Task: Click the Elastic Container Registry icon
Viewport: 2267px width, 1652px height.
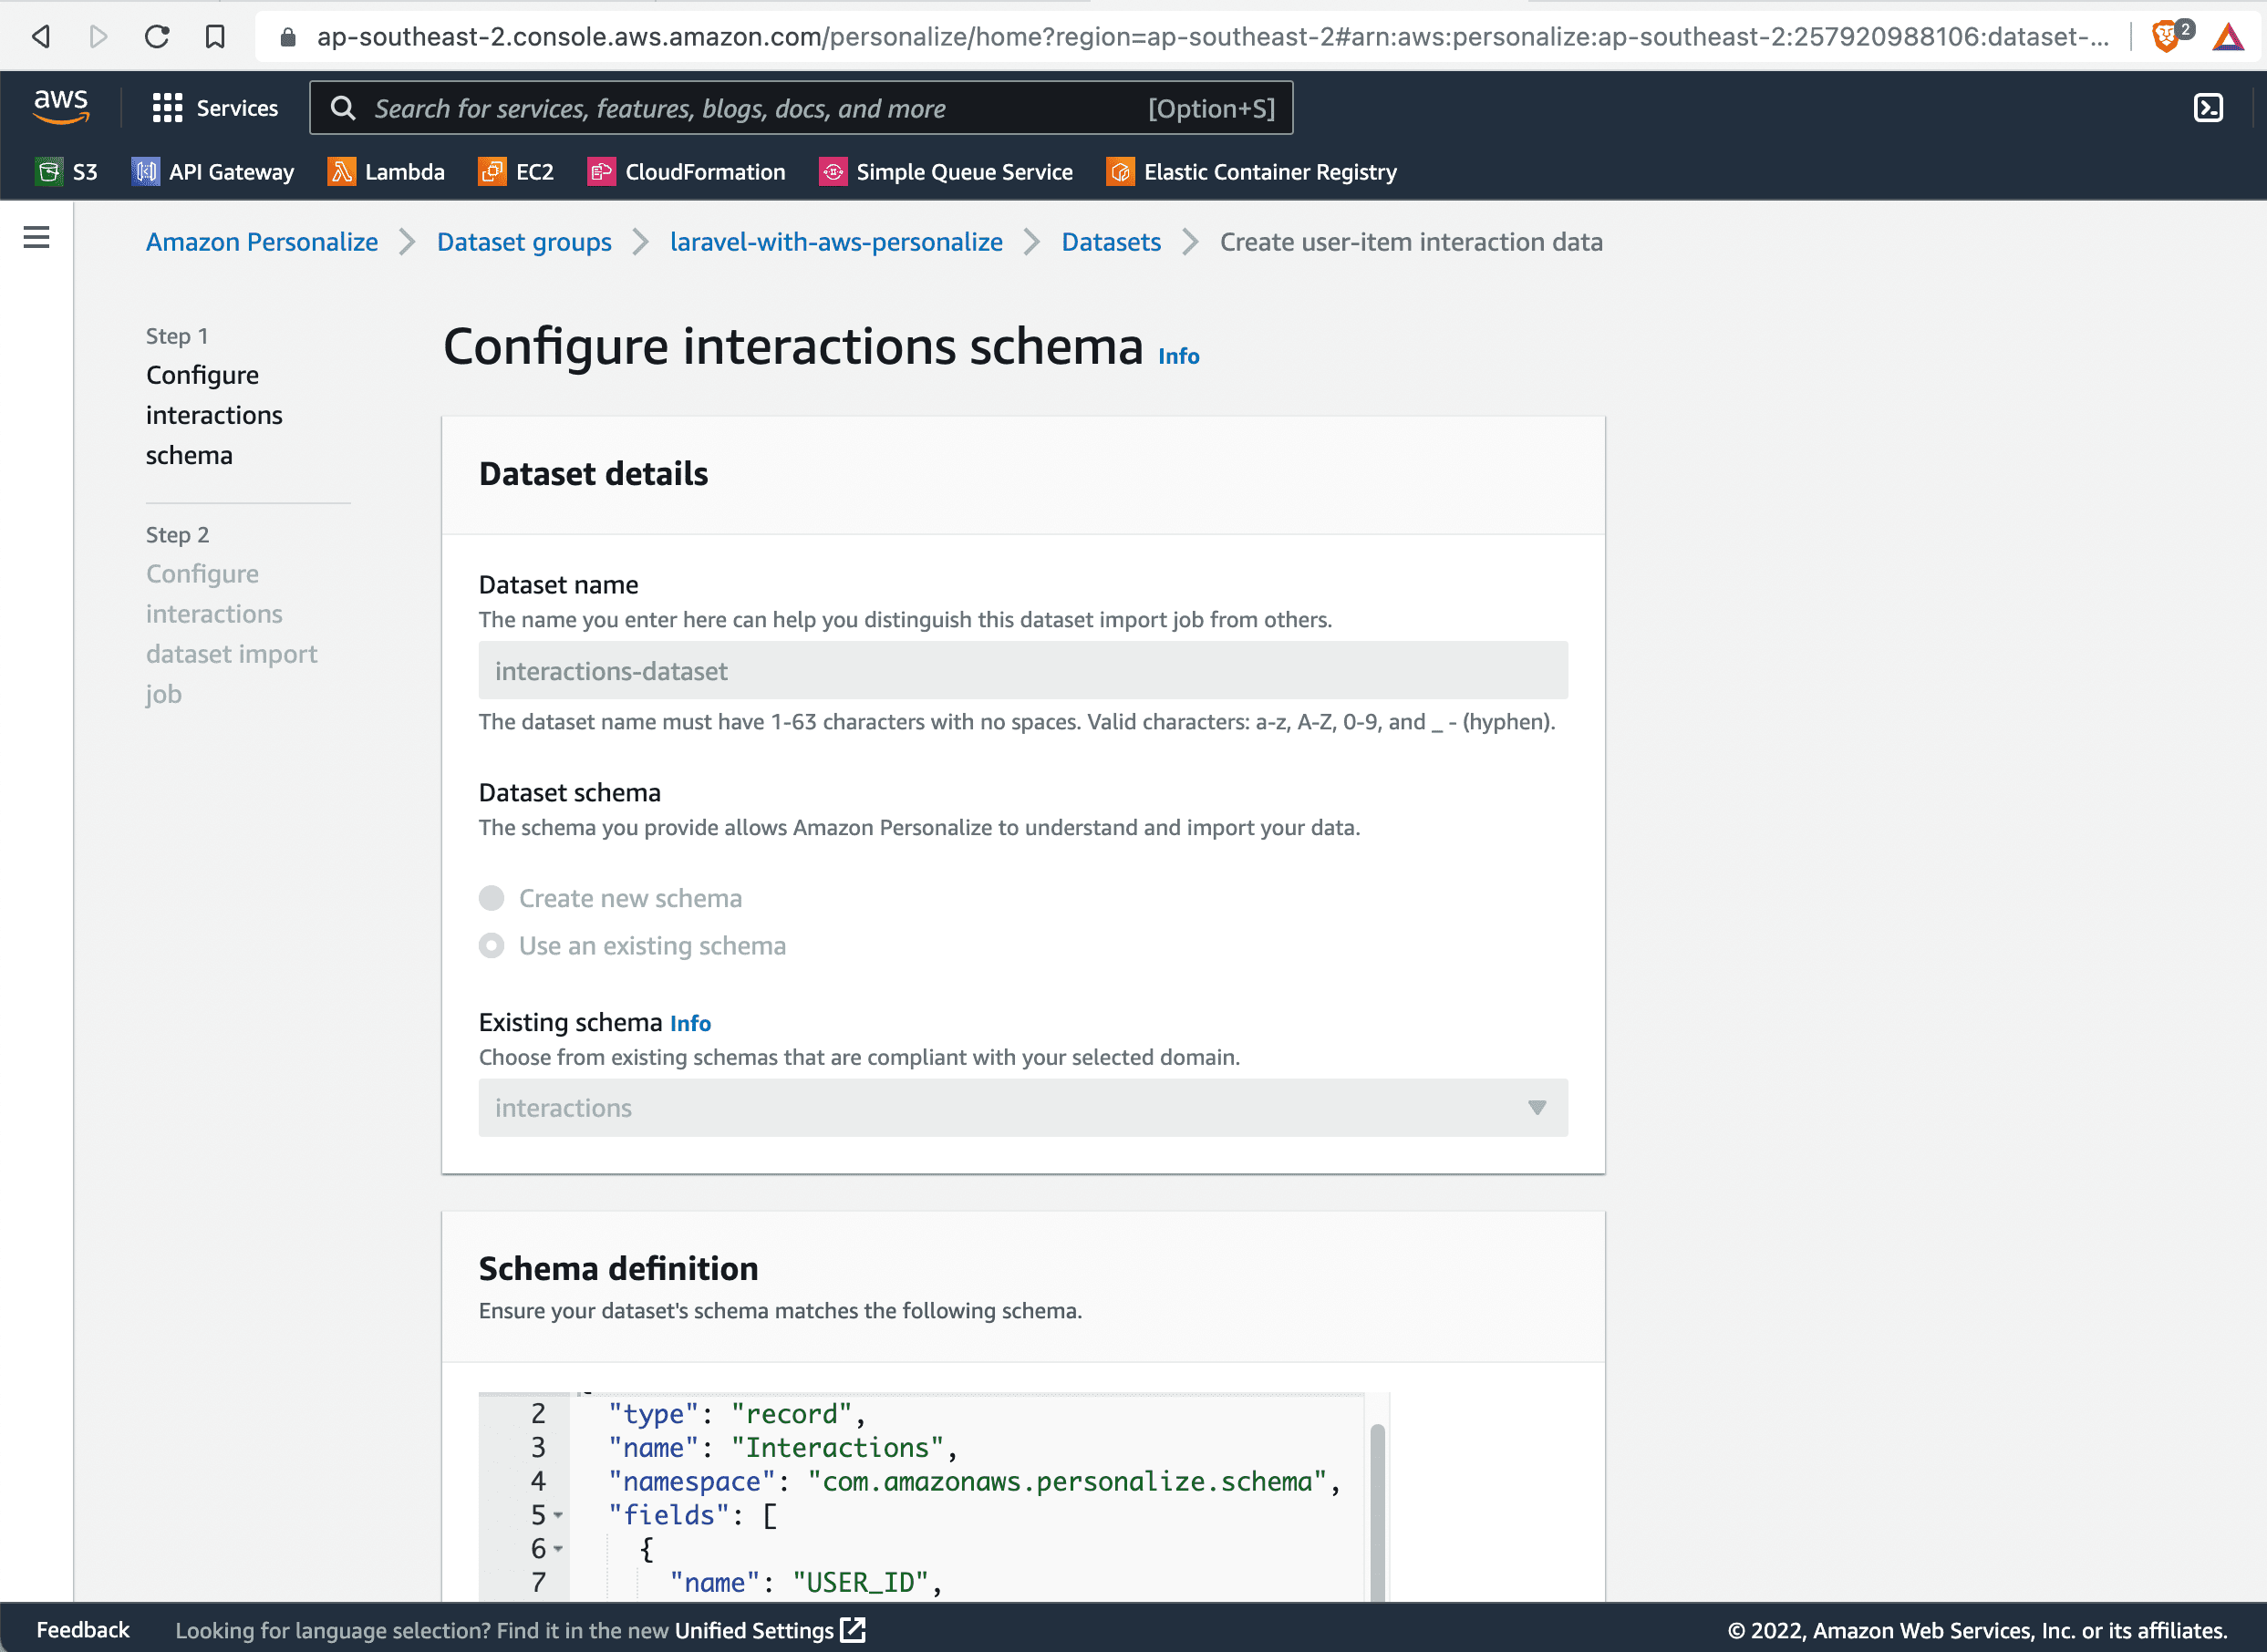Action: click(x=1118, y=170)
